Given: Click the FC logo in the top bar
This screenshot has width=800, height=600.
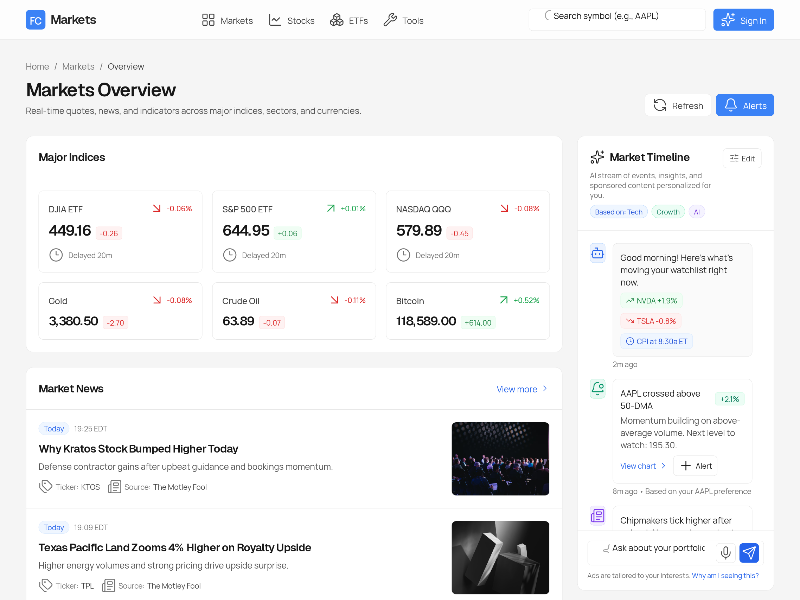Looking at the screenshot, I should pyautogui.click(x=35, y=20).
